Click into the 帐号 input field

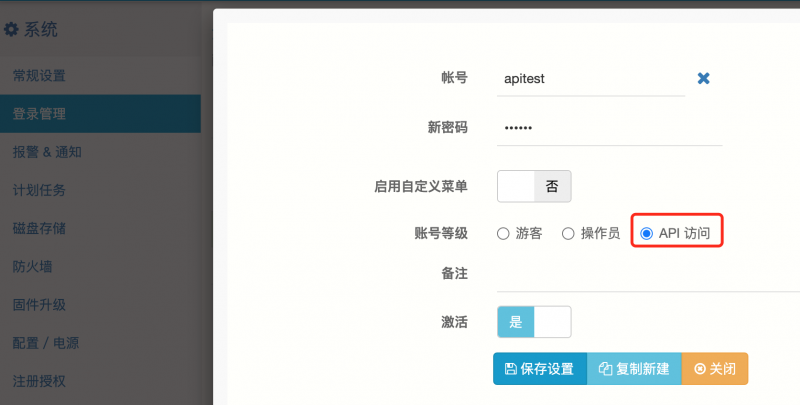(x=590, y=78)
